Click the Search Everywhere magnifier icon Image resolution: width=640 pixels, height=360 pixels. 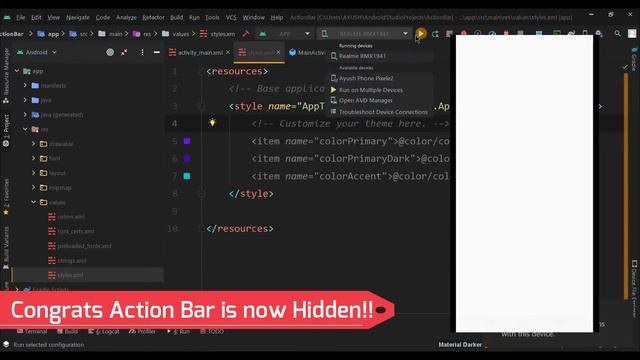617,33
